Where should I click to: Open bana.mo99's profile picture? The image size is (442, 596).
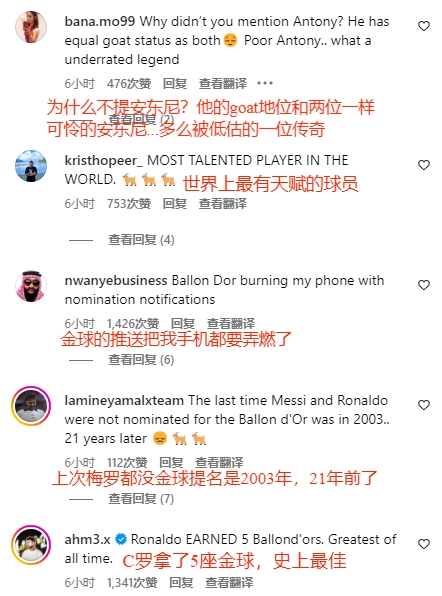[x=31, y=27]
